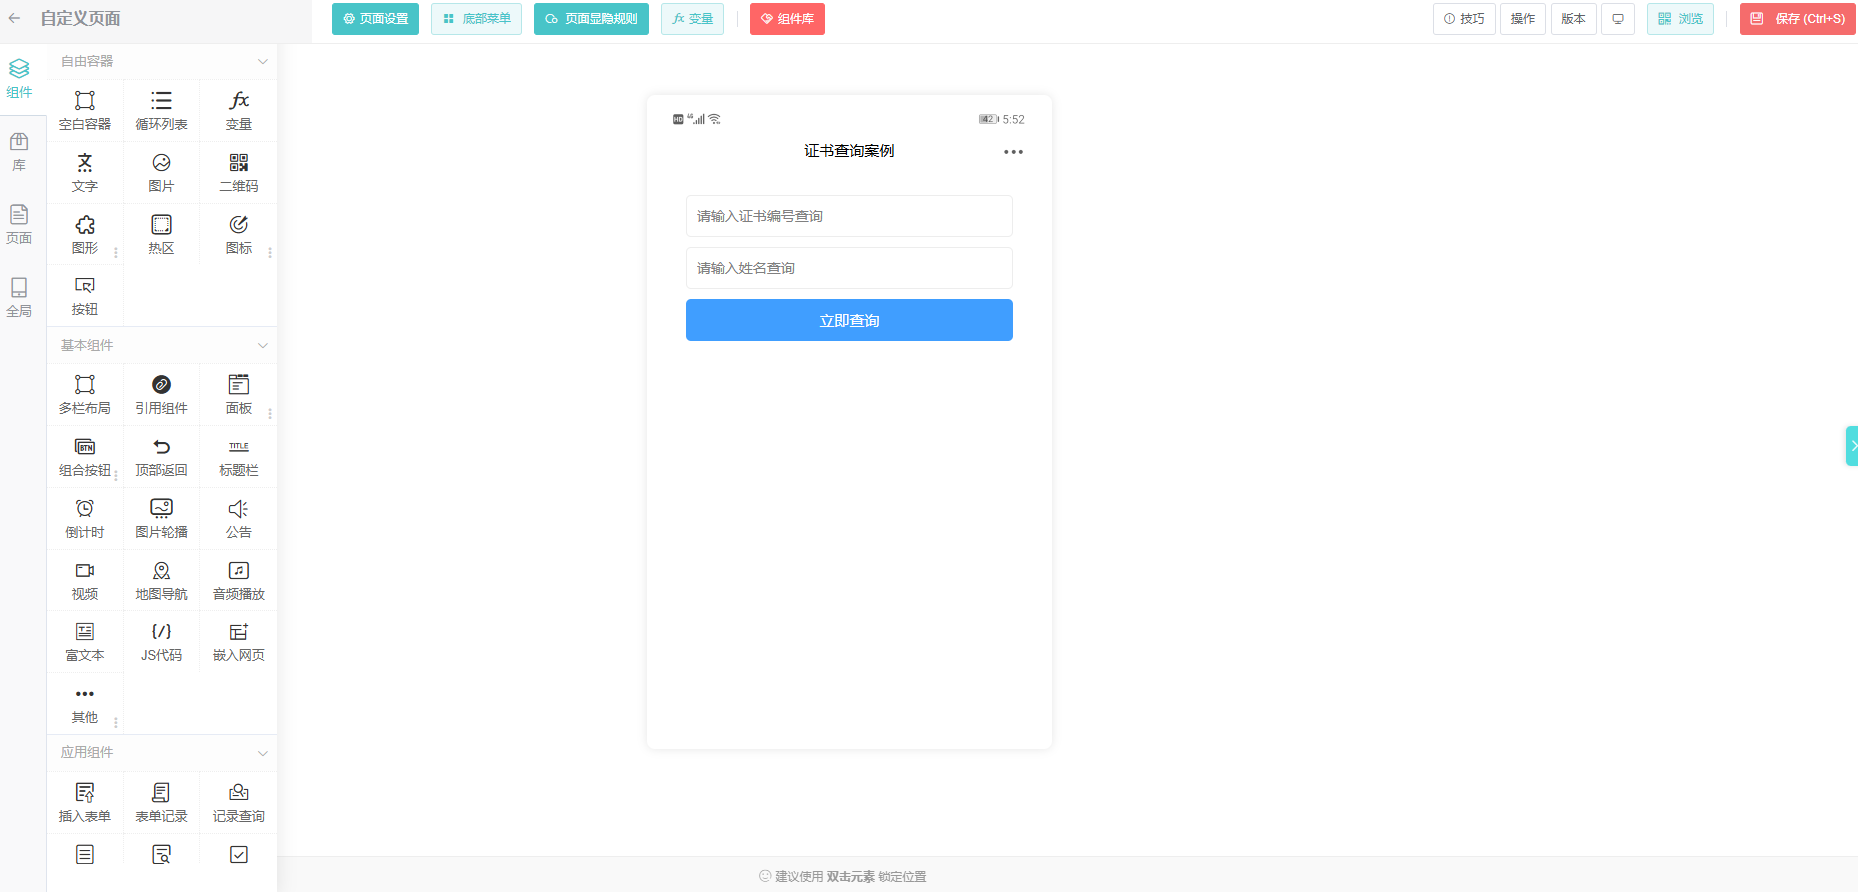Open 页面设置 page settings
Image resolution: width=1858 pixels, height=892 pixels.
[x=375, y=19]
